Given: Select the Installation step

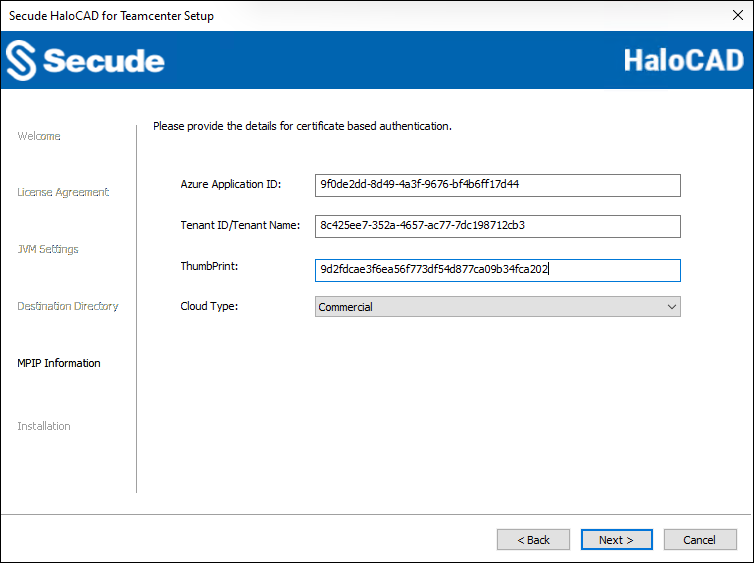Looking at the screenshot, I should 44,426.
